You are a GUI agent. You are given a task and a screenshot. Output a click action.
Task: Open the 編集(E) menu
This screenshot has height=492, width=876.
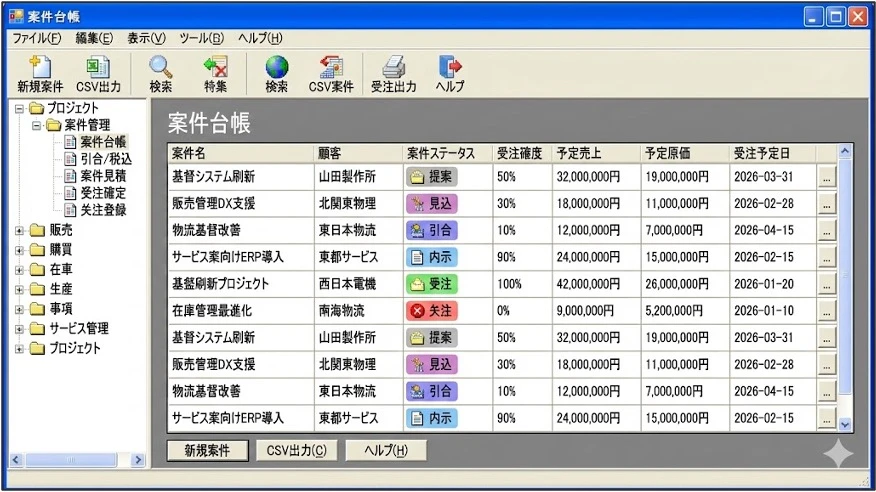click(x=94, y=38)
